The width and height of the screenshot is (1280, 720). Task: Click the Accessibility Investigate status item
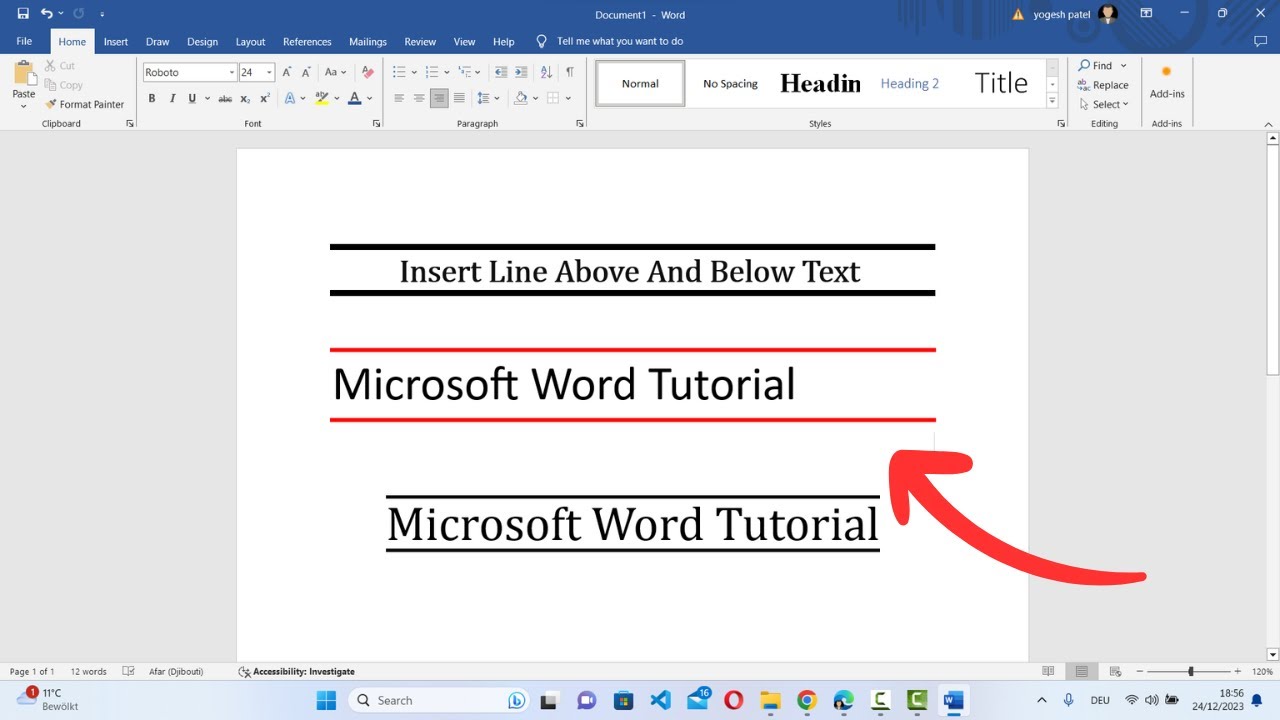coord(297,672)
